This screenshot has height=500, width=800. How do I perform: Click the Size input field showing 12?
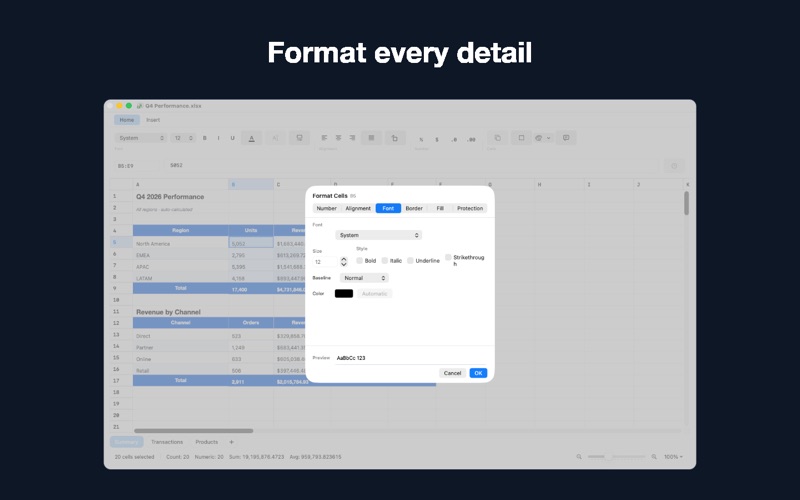[x=326, y=262]
